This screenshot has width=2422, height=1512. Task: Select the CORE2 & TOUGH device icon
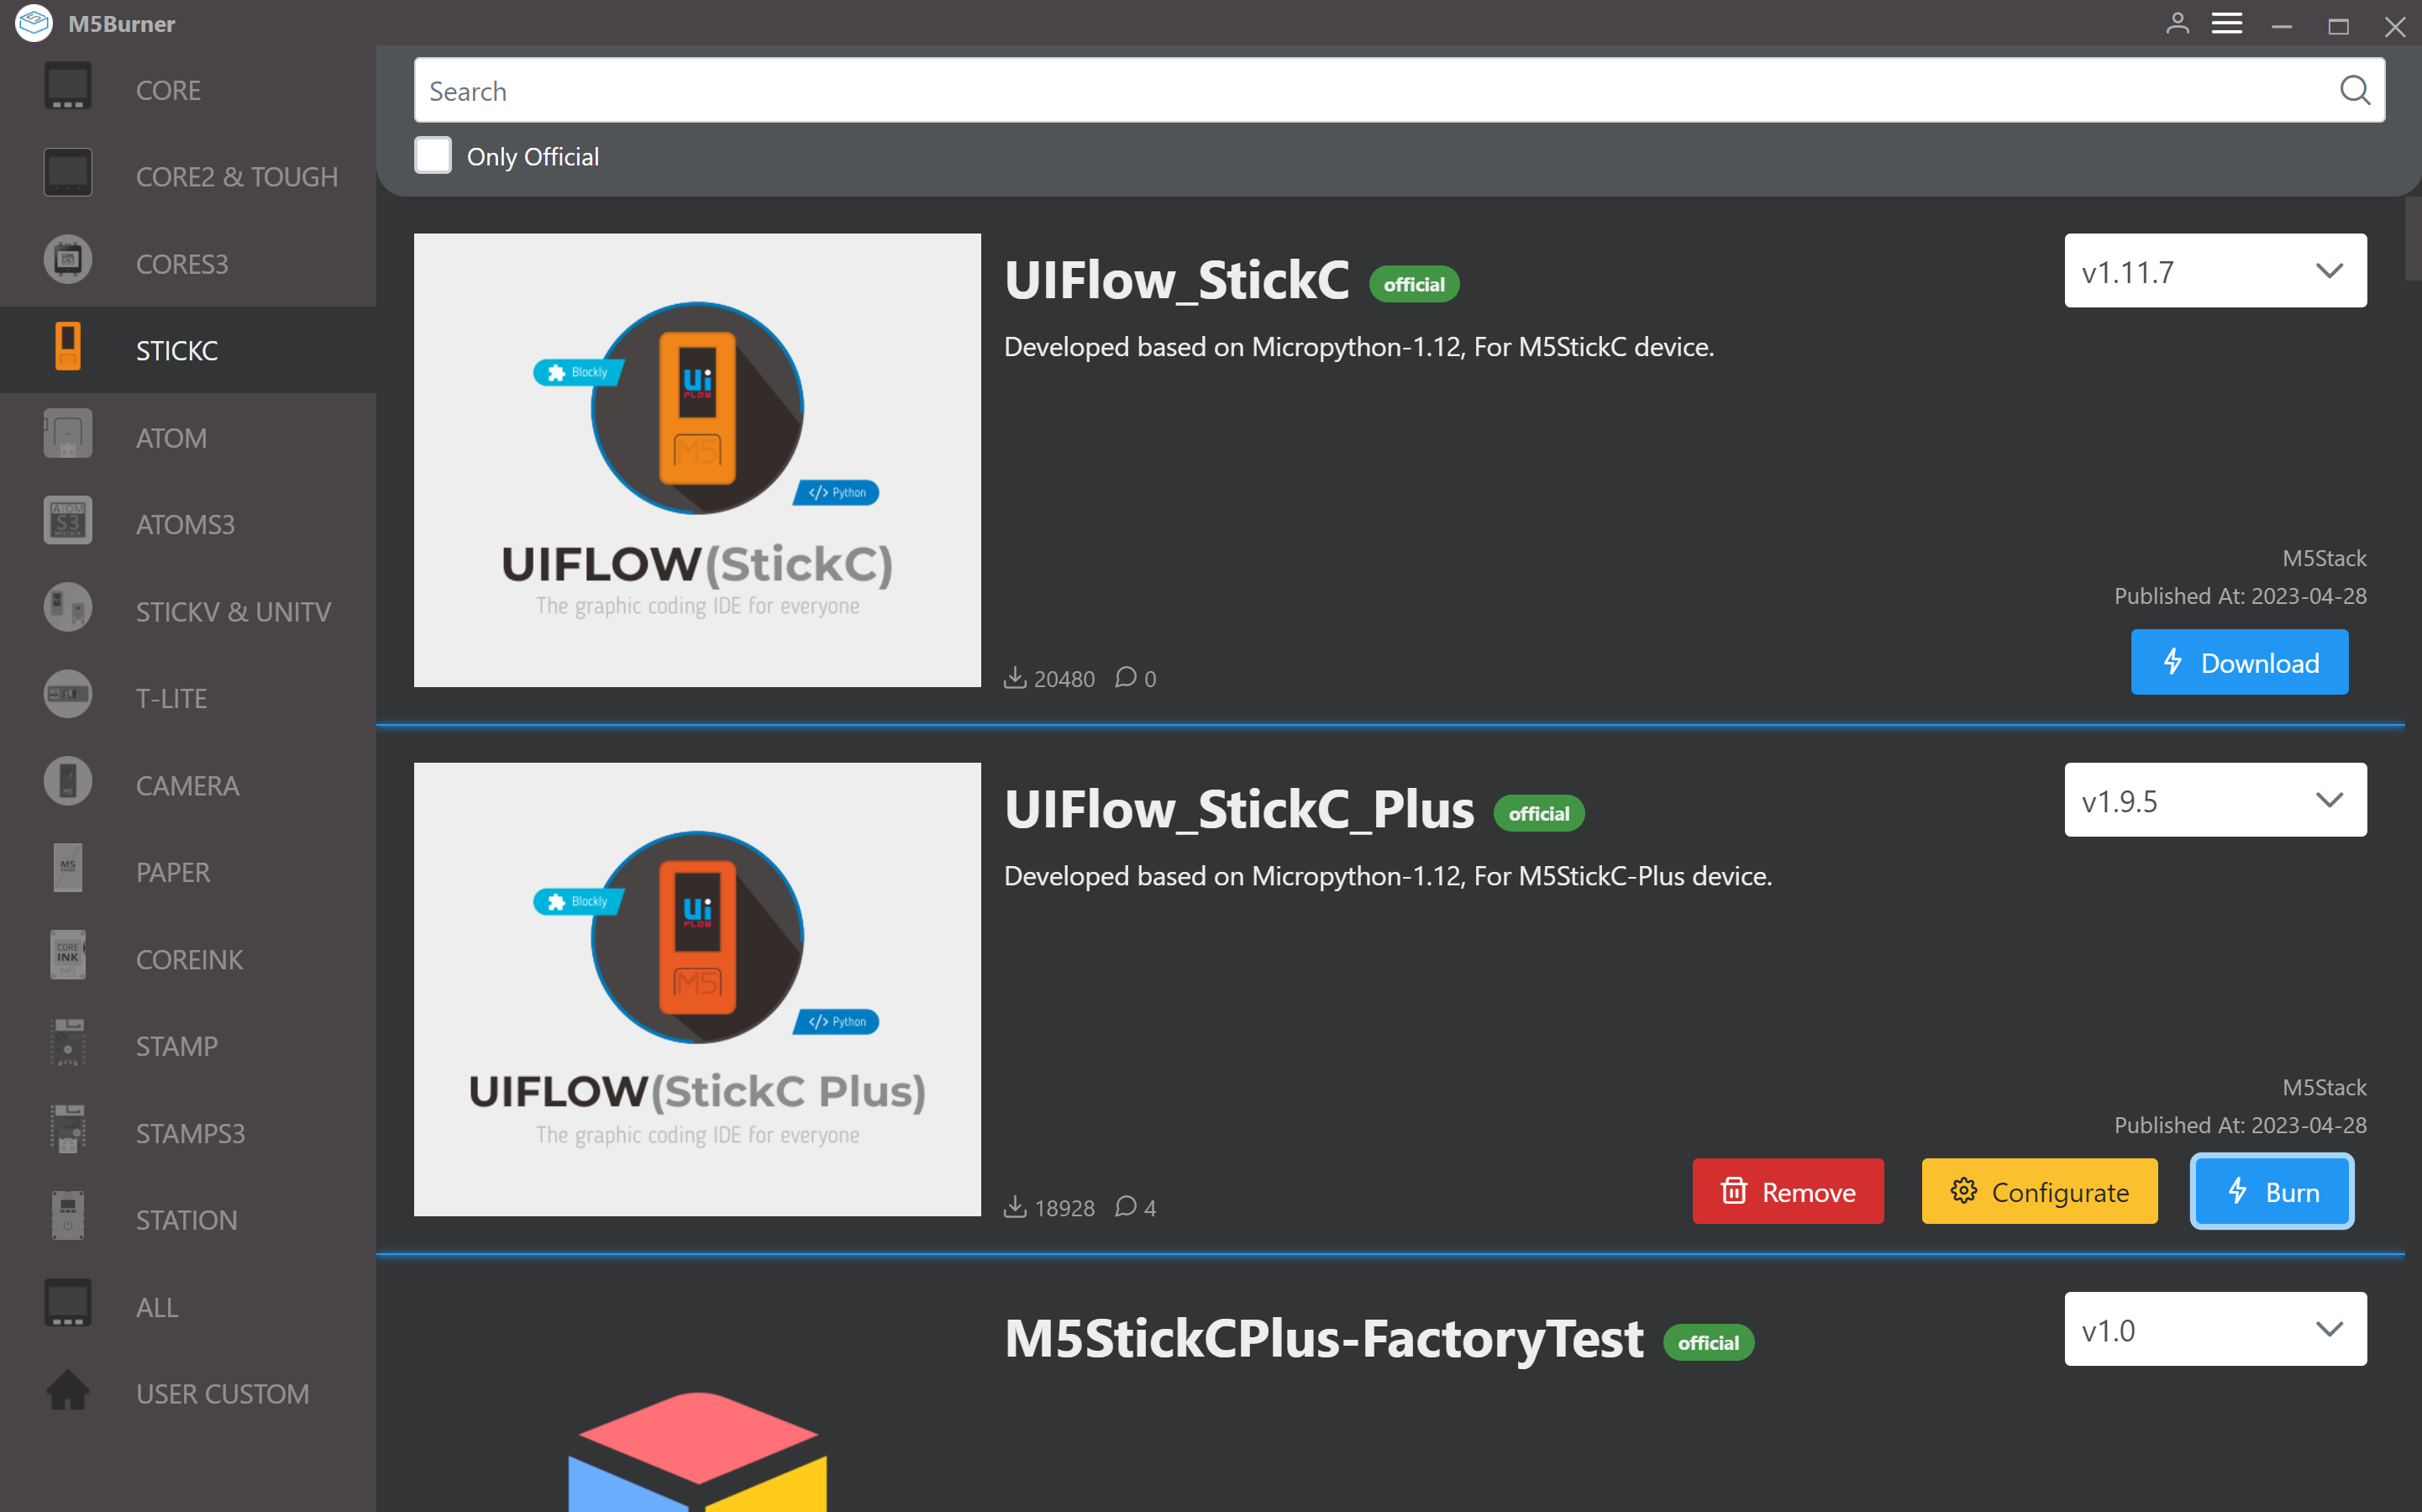(x=67, y=175)
